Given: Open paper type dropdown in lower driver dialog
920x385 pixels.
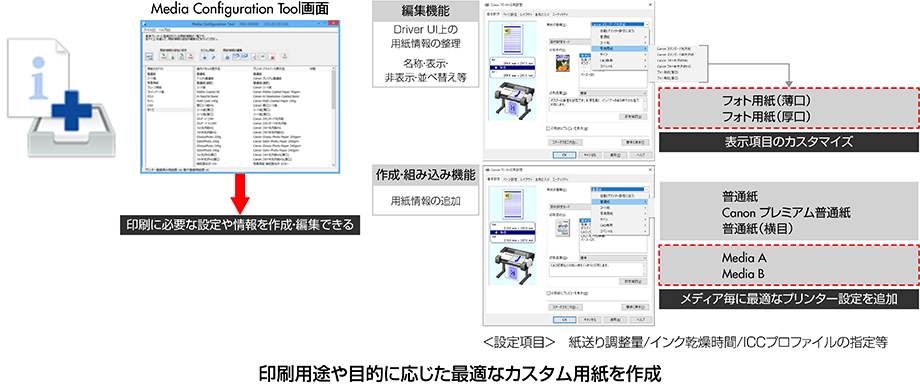Looking at the screenshot, I should click(x=620, y=189).
